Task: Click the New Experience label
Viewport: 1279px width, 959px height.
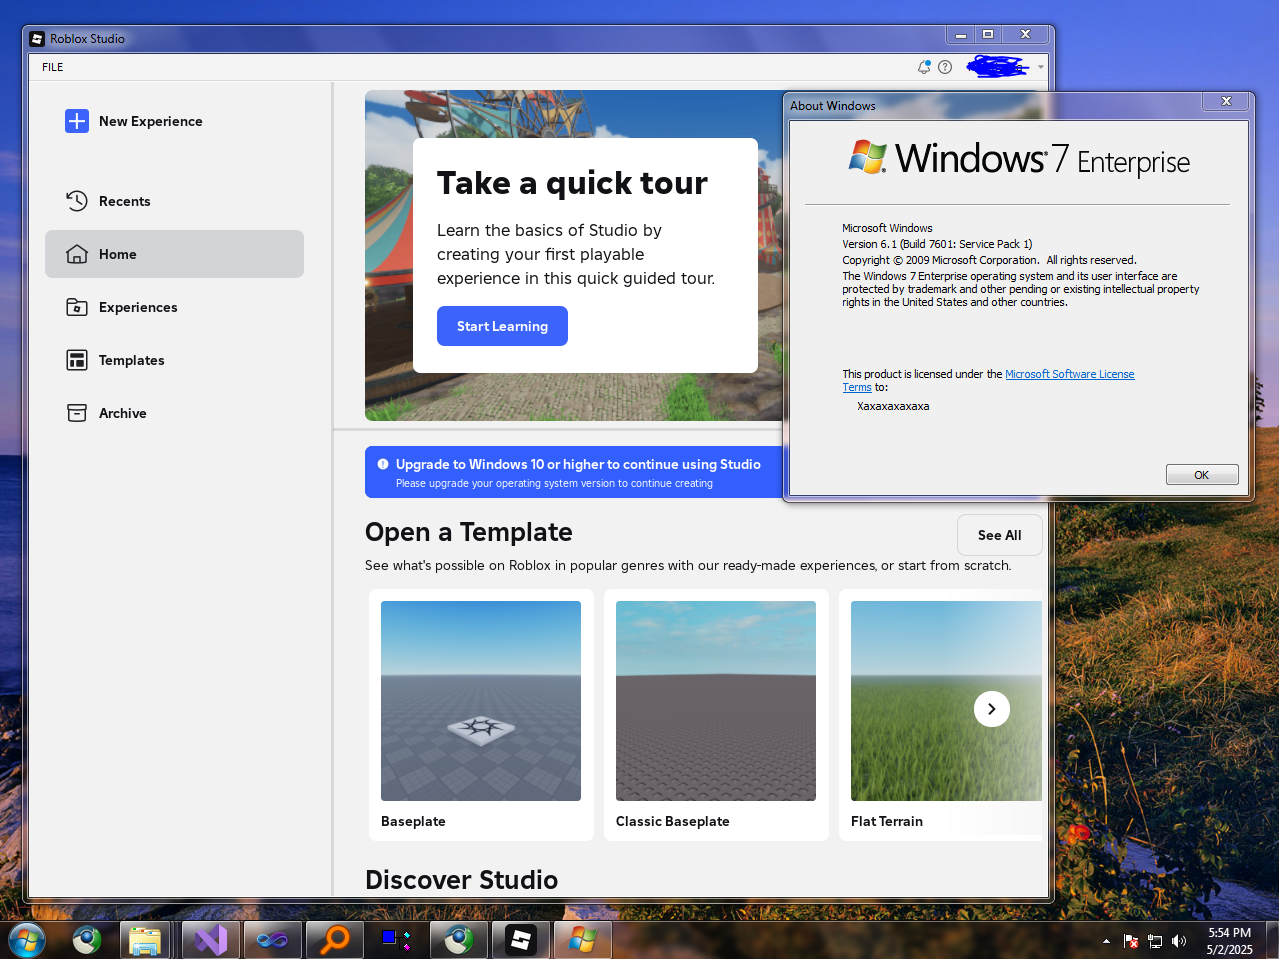Action: tap(151, 121)
